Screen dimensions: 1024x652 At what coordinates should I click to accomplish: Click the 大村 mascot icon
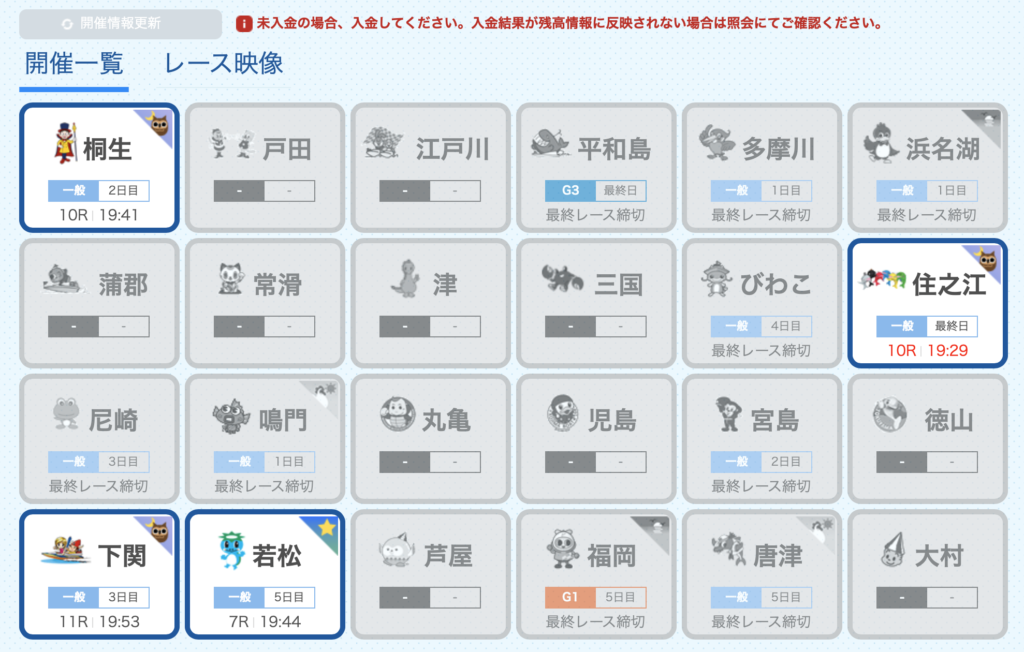tap(893, 553)
